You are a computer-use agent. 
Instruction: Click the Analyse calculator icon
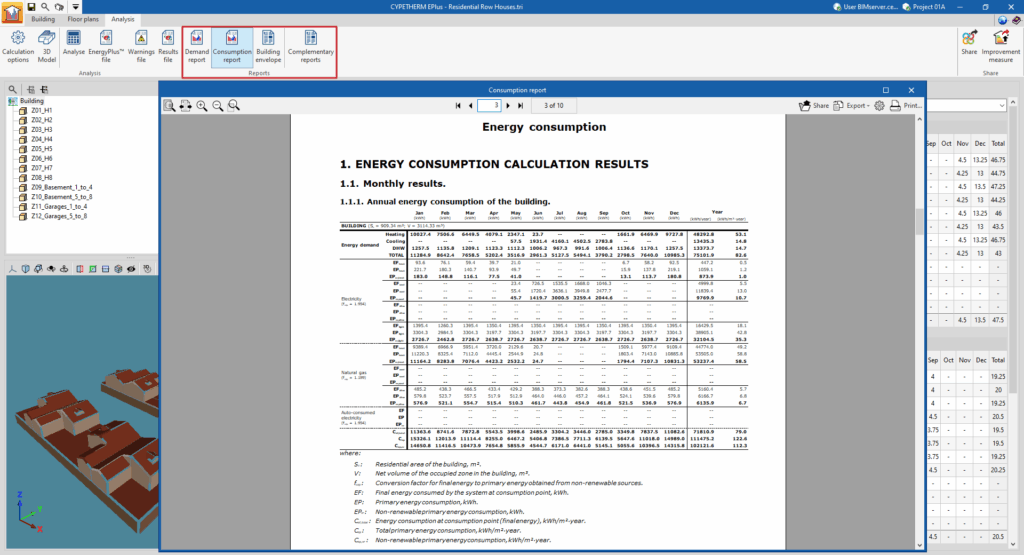74,46
